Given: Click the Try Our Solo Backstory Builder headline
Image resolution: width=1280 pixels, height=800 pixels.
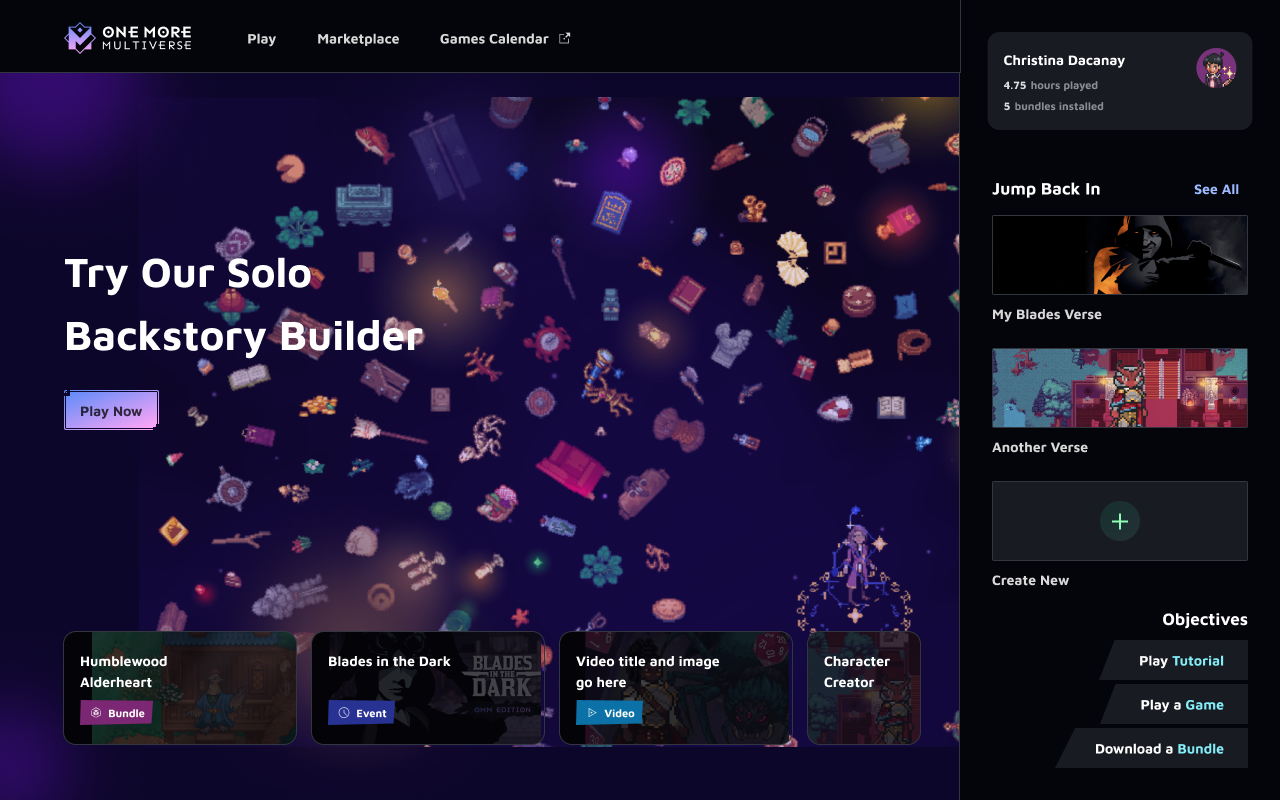Looking at the screenshot, I should pos(244,304).
